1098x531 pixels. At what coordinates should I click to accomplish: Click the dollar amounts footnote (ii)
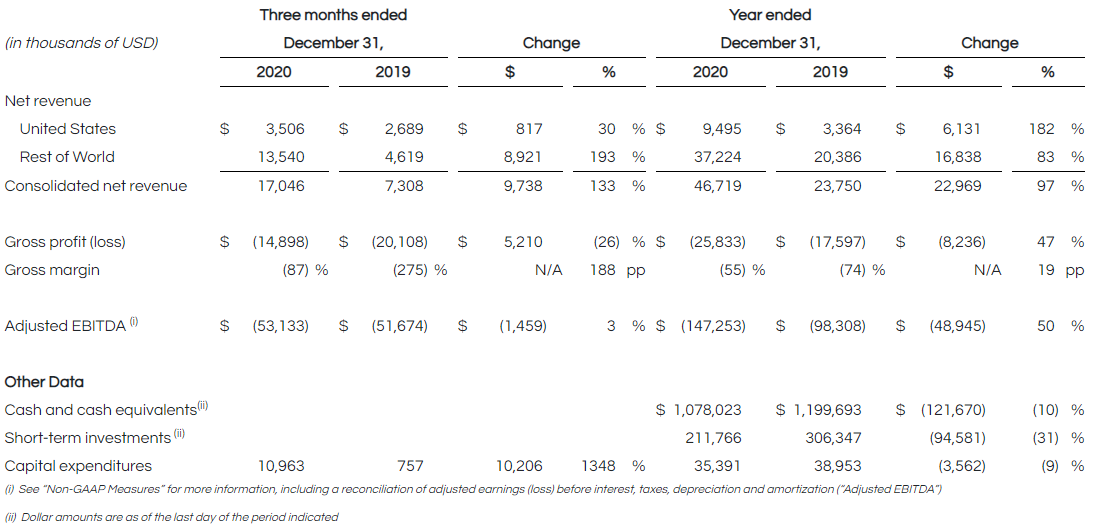171,517
